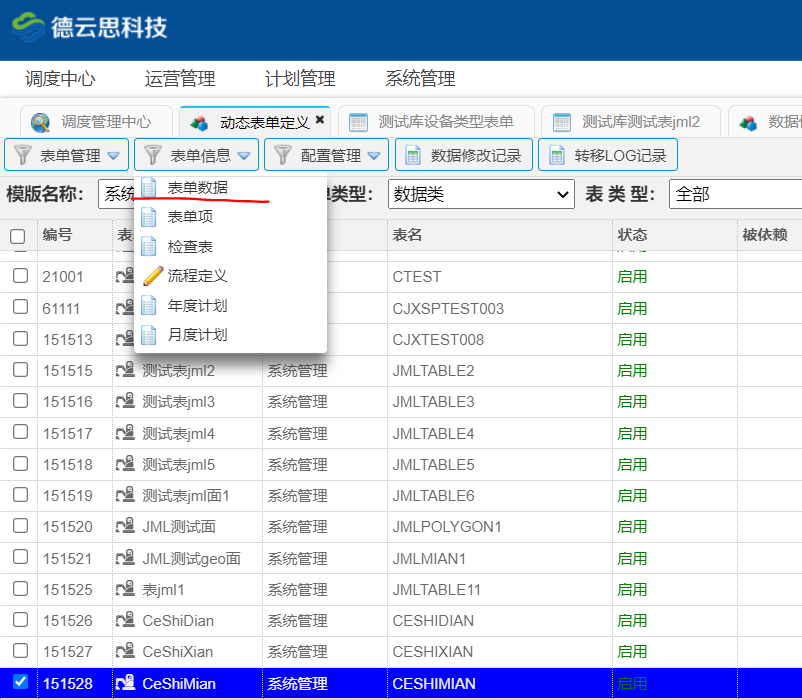Select 月度计划 from the dropdown menu

point(197,335)
